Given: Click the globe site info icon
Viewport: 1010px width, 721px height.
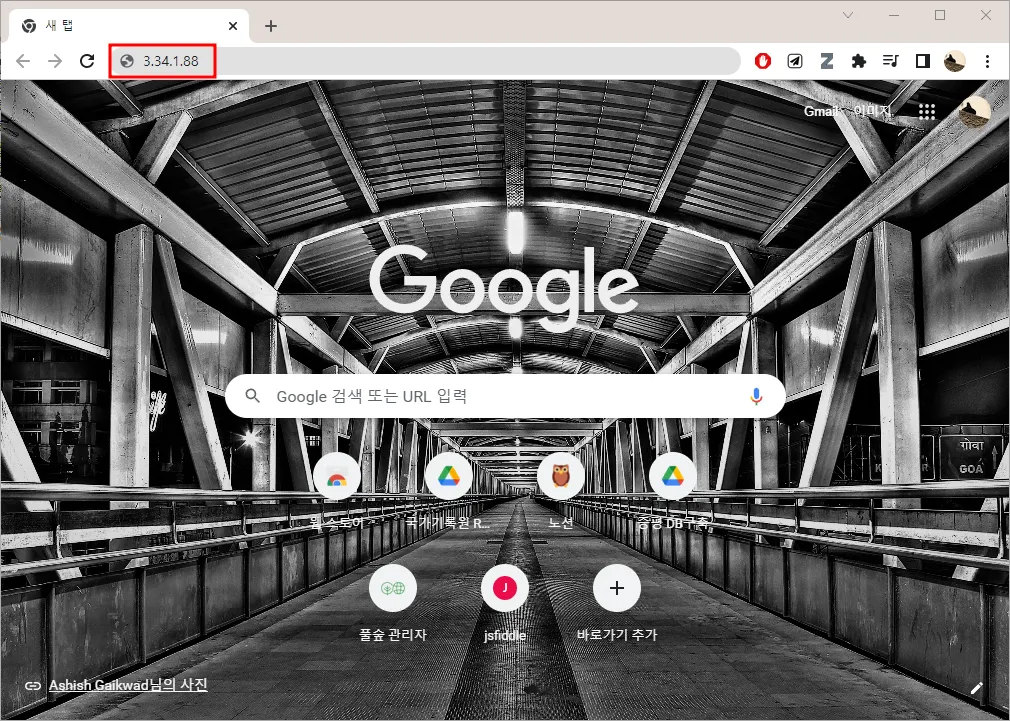Looking at the screenshot, I should [127, 61].
